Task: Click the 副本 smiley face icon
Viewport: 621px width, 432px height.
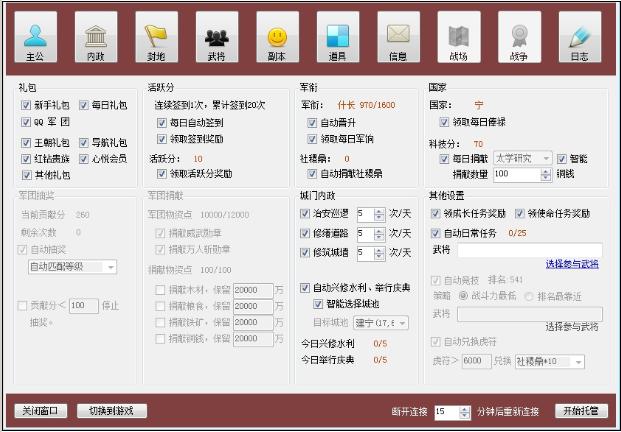Action: [x=277, y=39]
